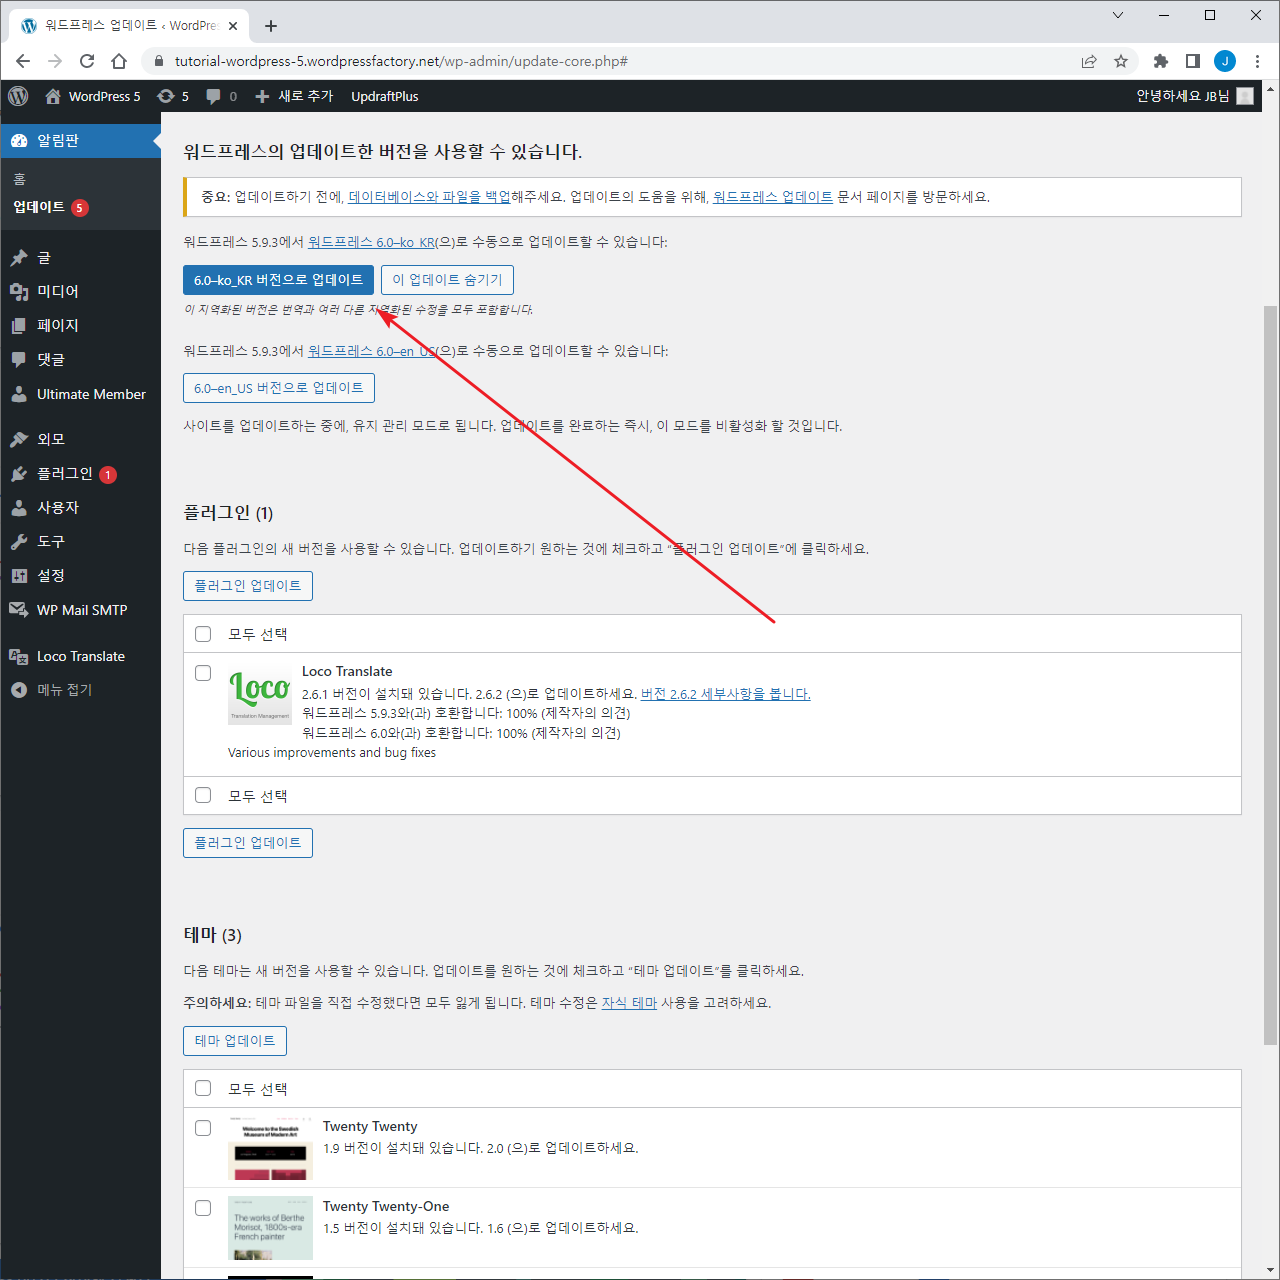Click the plus icon for 새로 추가
The width and height of the screenshot is (1280, 1280).
pyautogui.click(x=262, y=96)
